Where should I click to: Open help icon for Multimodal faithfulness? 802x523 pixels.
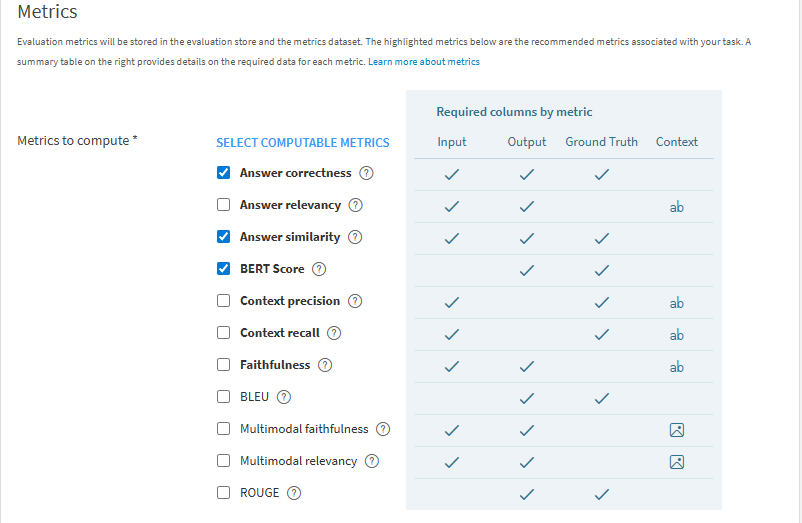click(382, 429)
